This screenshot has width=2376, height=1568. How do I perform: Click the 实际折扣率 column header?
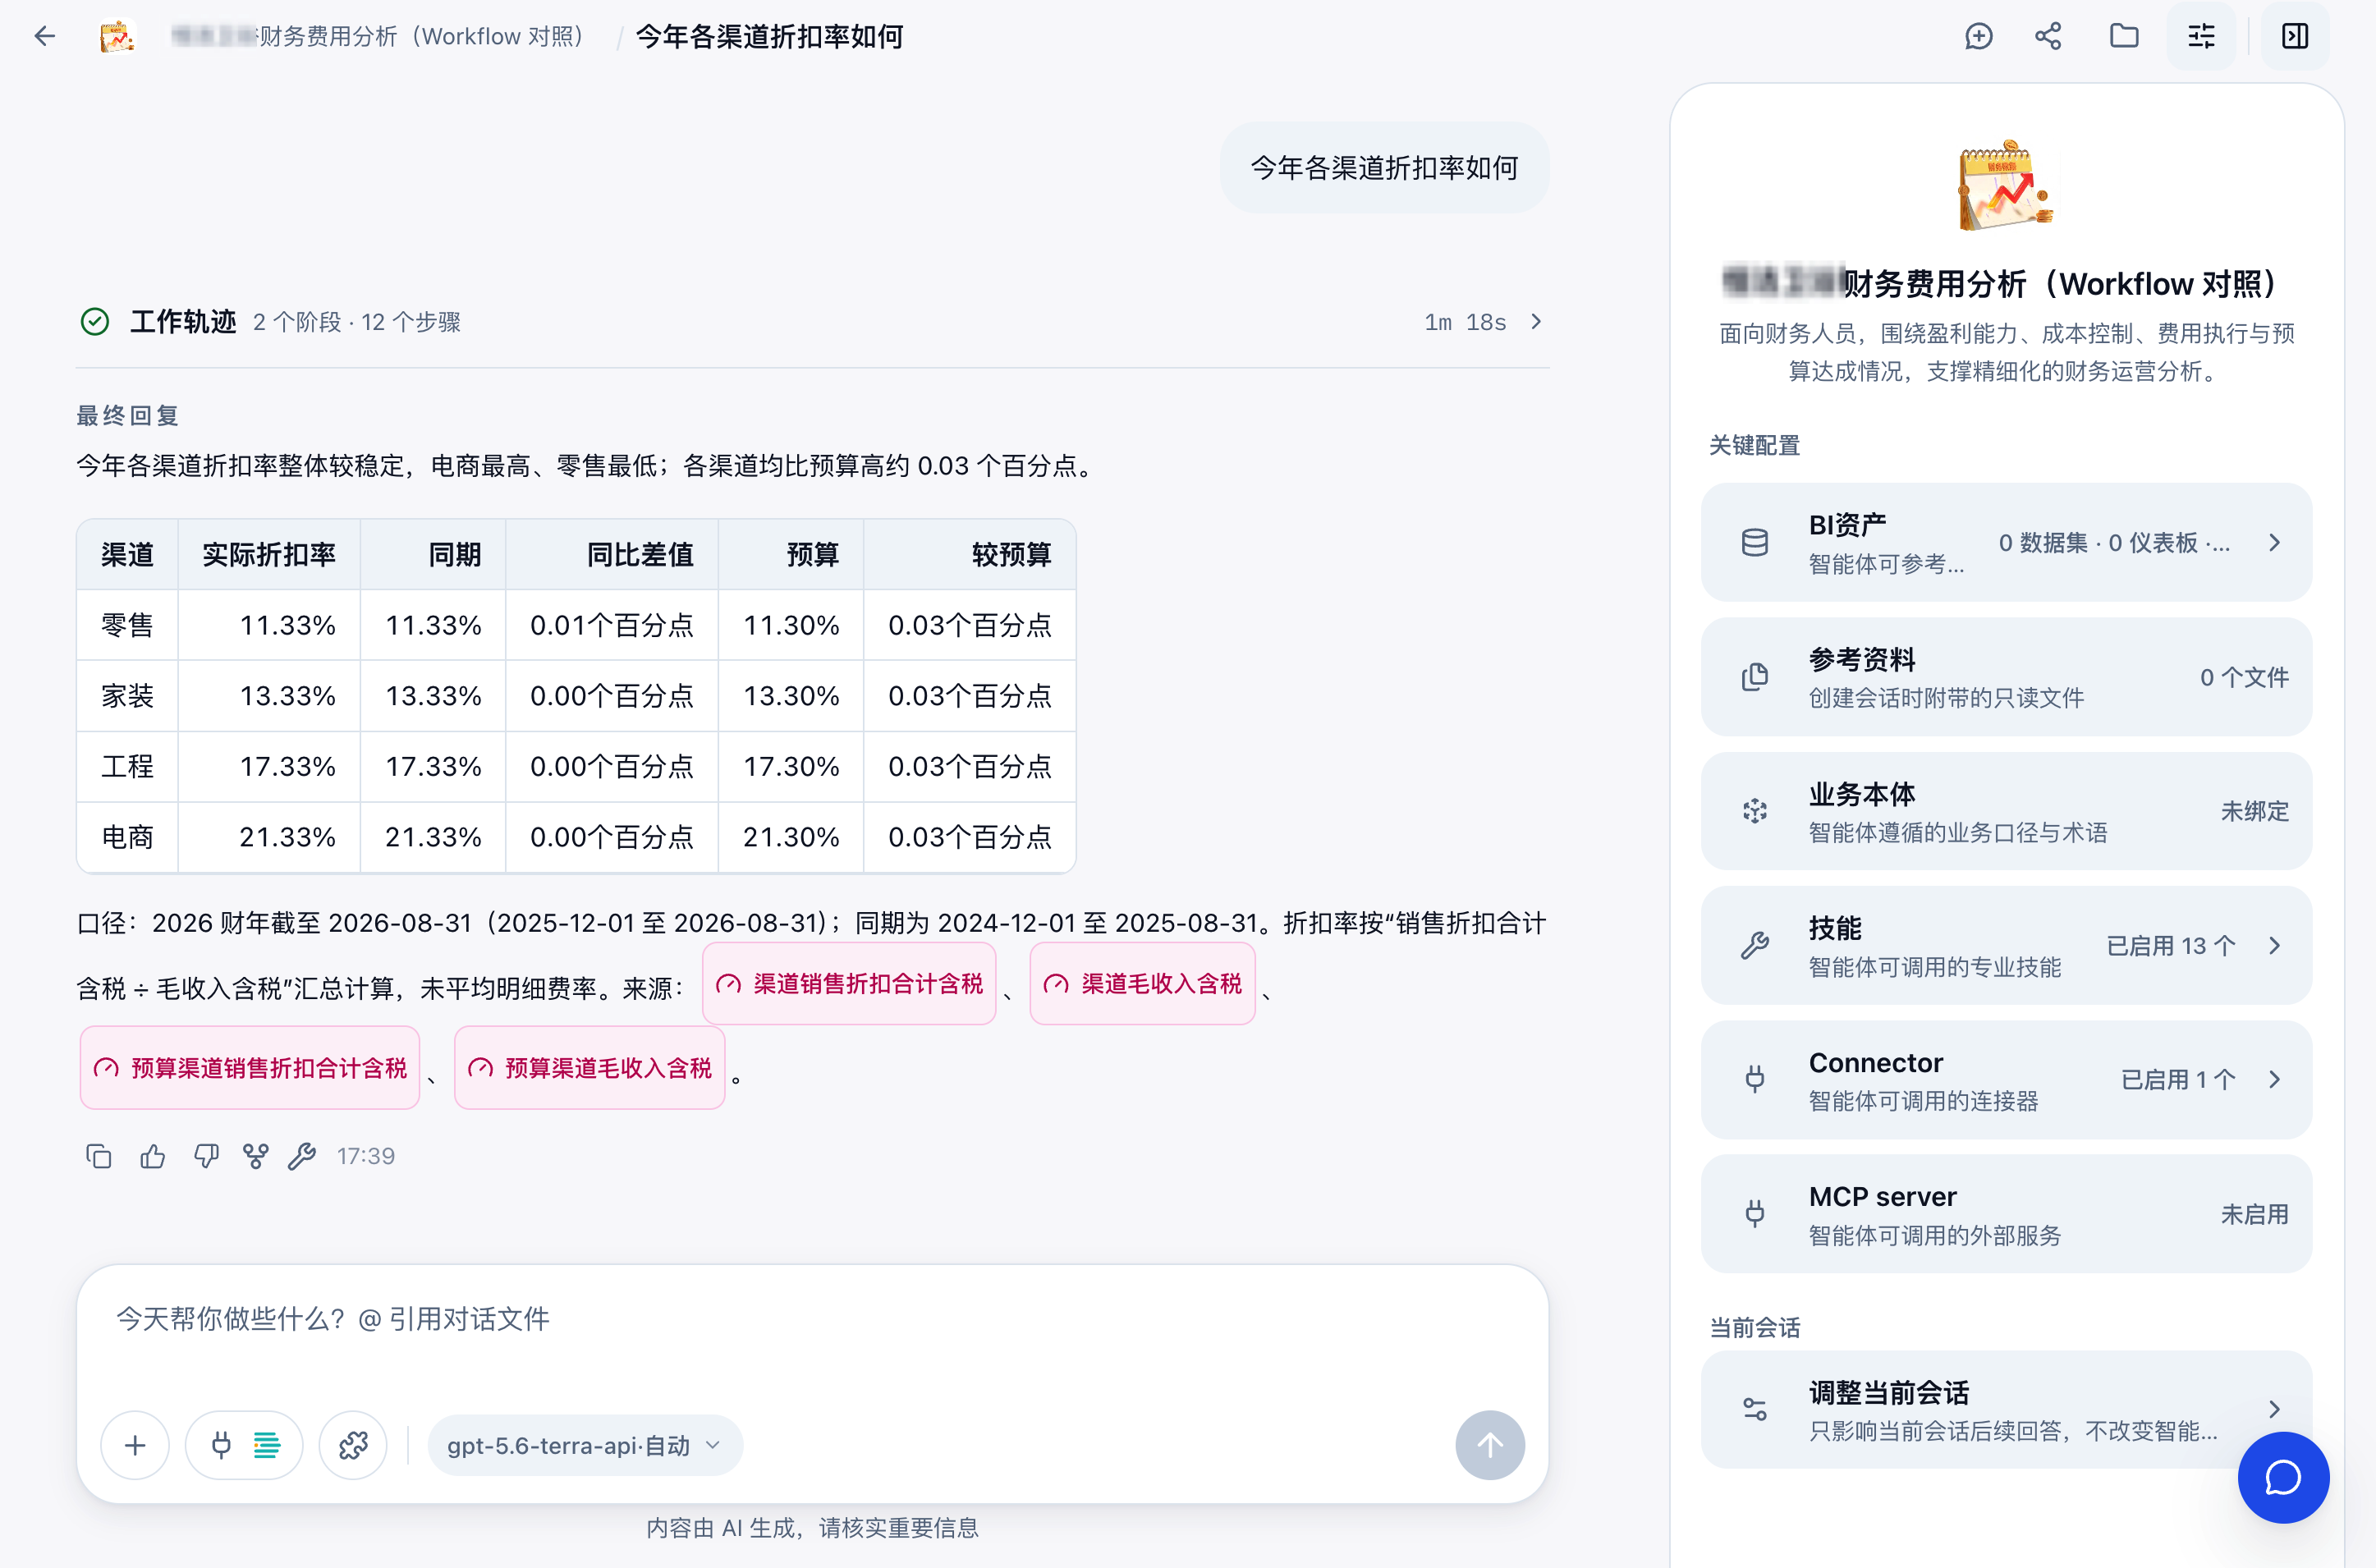click(269, 555)
